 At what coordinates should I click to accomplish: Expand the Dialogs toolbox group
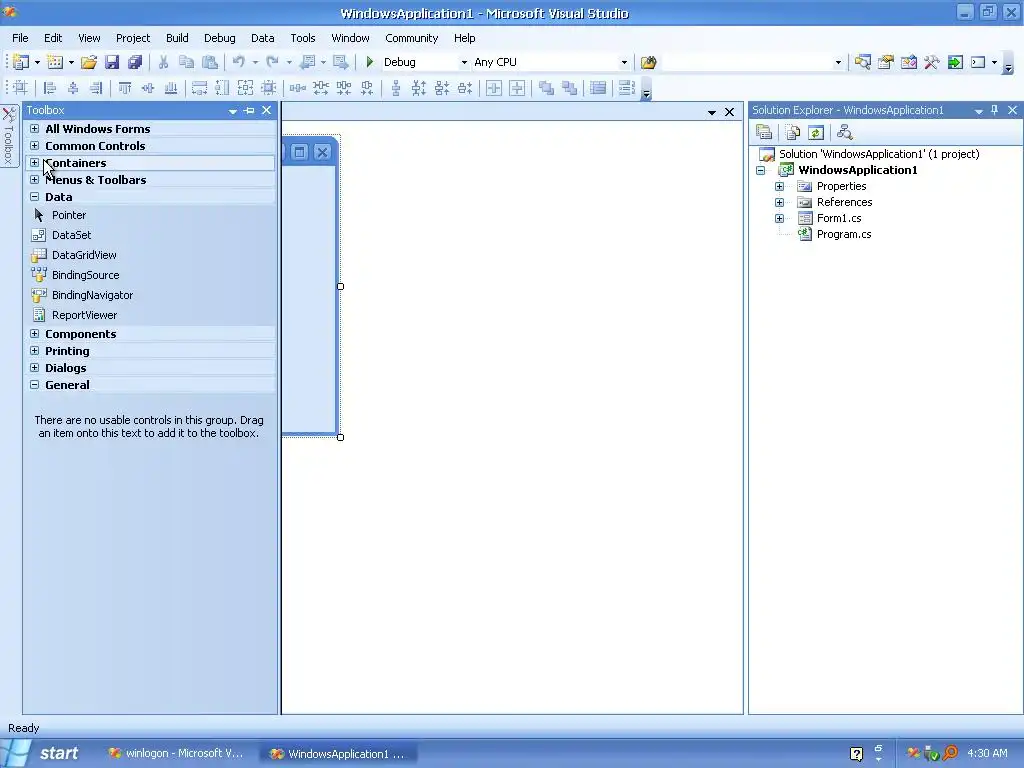pyautogui.click(x=35, y=368)
